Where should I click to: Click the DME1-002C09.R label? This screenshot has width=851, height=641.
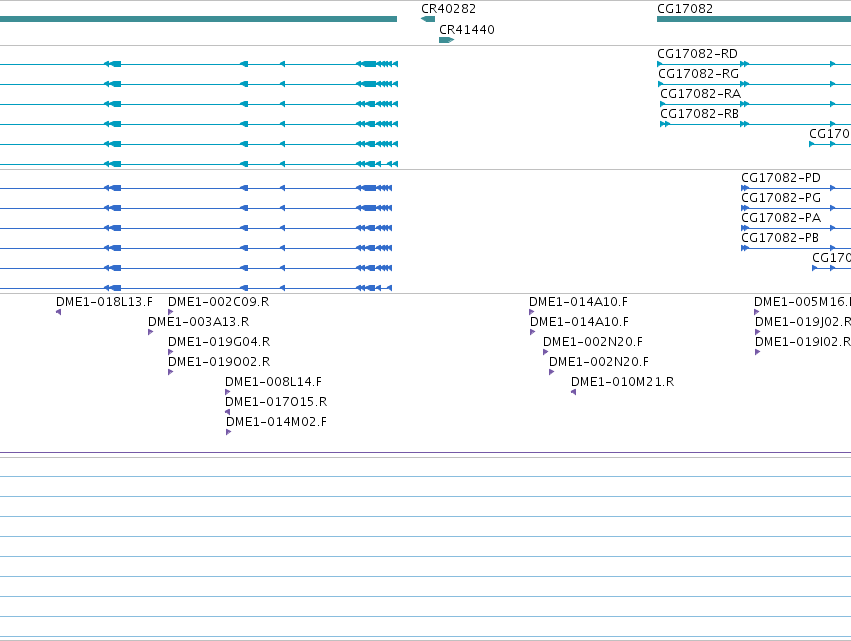pos(218,302)
